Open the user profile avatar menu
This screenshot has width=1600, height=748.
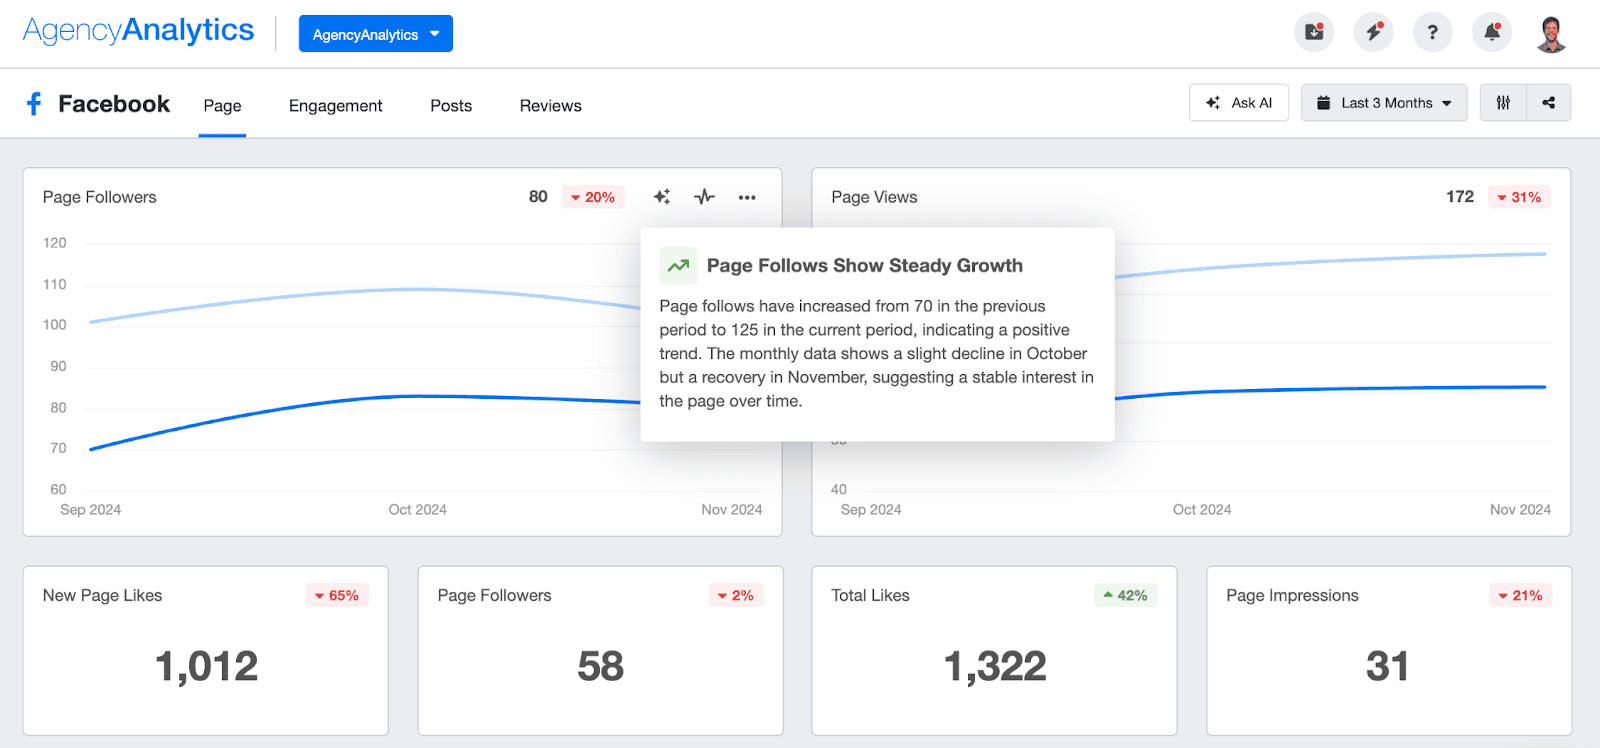coord(1551,34)
